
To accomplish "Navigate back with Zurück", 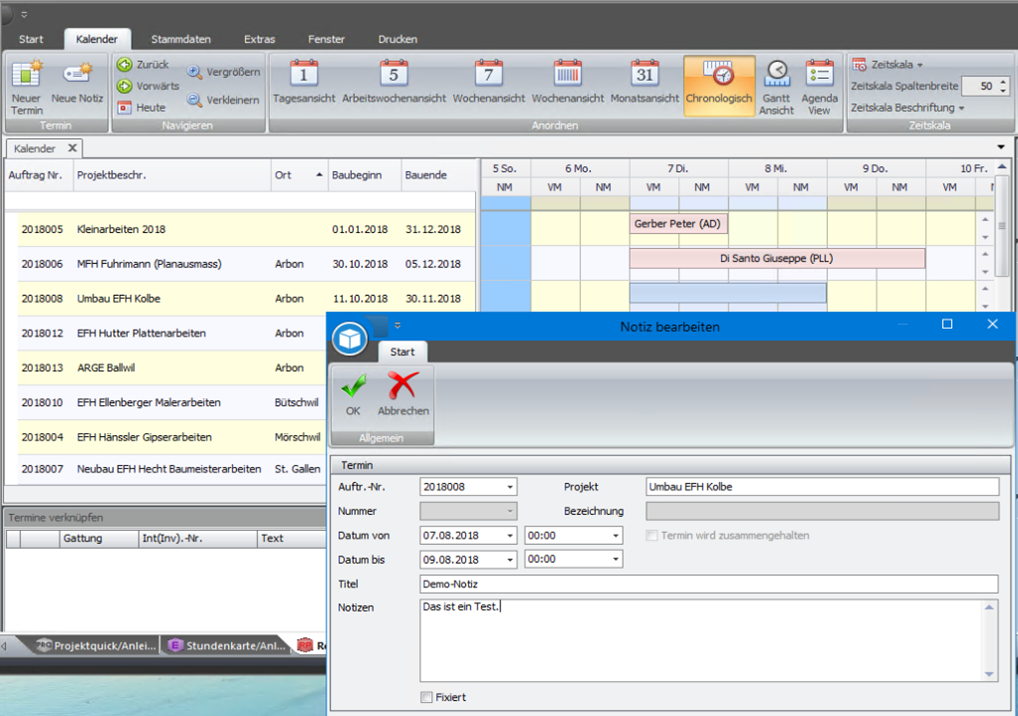I will (143, 64).
